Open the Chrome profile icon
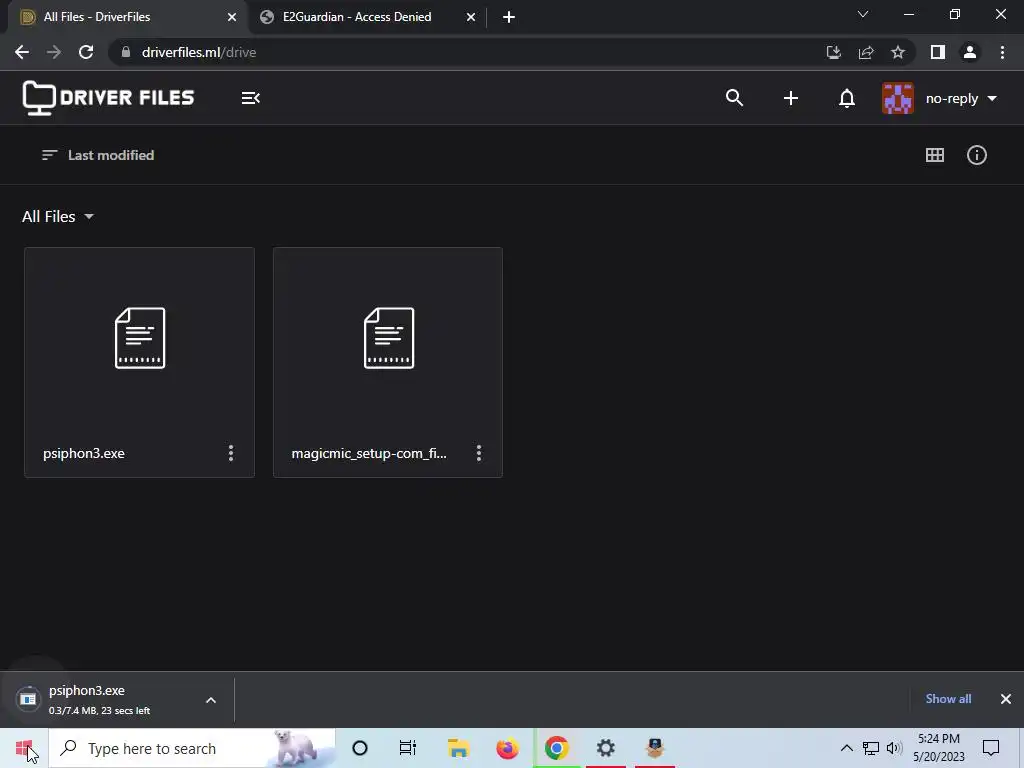This screenshot has height=768, width=1024. 970,52
